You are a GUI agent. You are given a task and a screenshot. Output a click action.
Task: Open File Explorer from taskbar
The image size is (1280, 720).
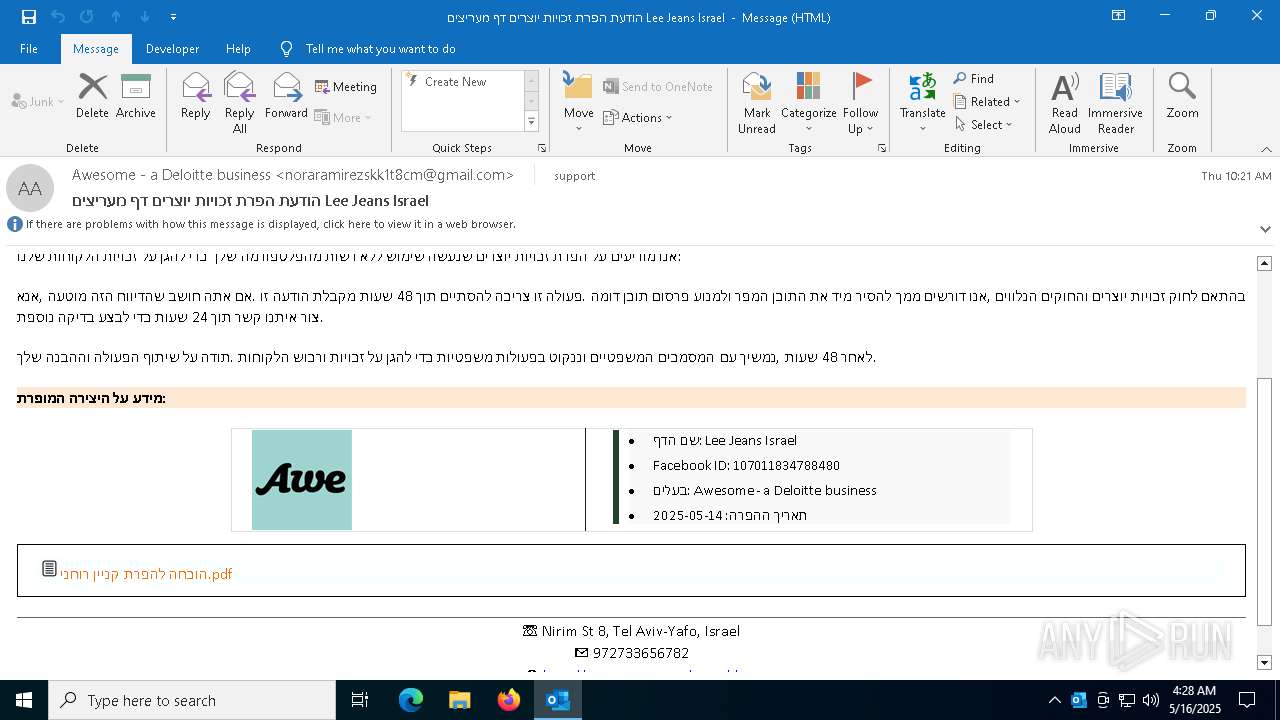tap(459, 700)
